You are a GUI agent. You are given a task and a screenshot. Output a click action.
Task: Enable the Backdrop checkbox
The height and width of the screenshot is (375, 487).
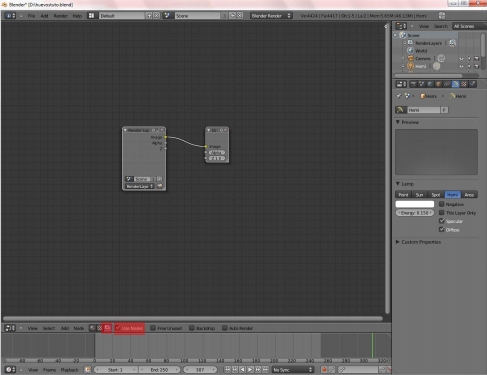click(x=192, y=328)
